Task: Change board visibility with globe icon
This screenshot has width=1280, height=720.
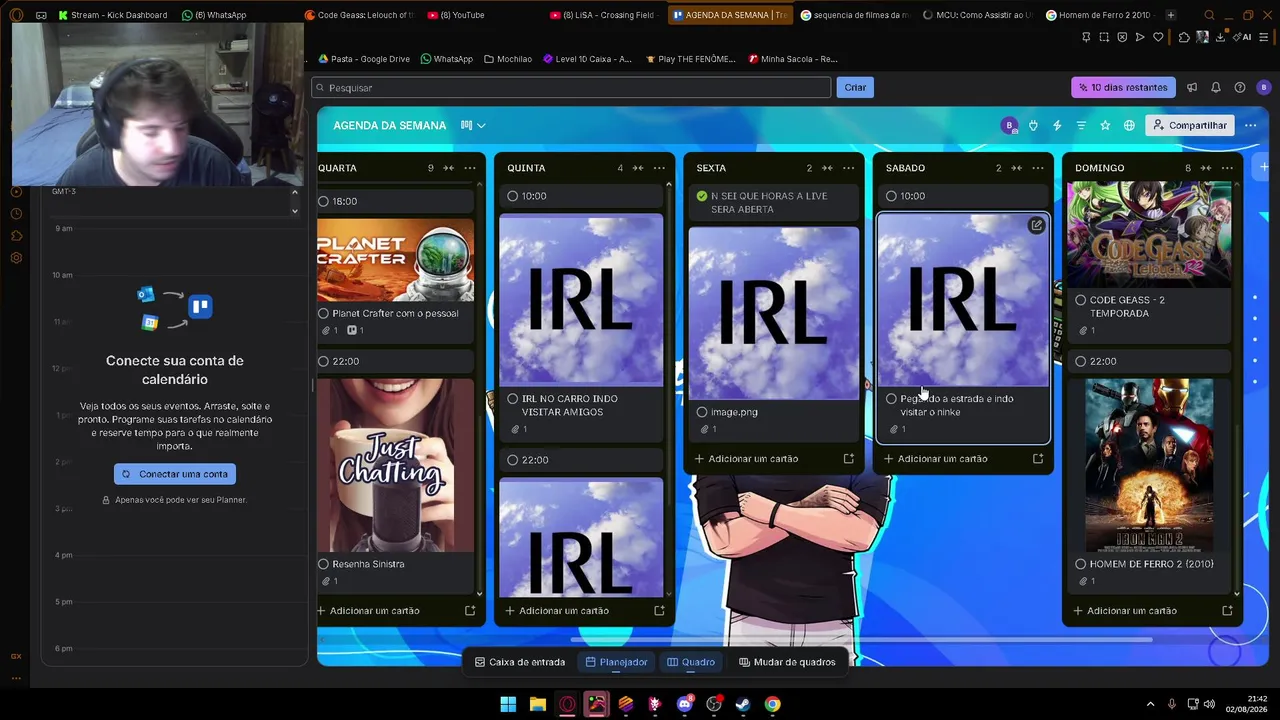Action: pos(1129,126)
